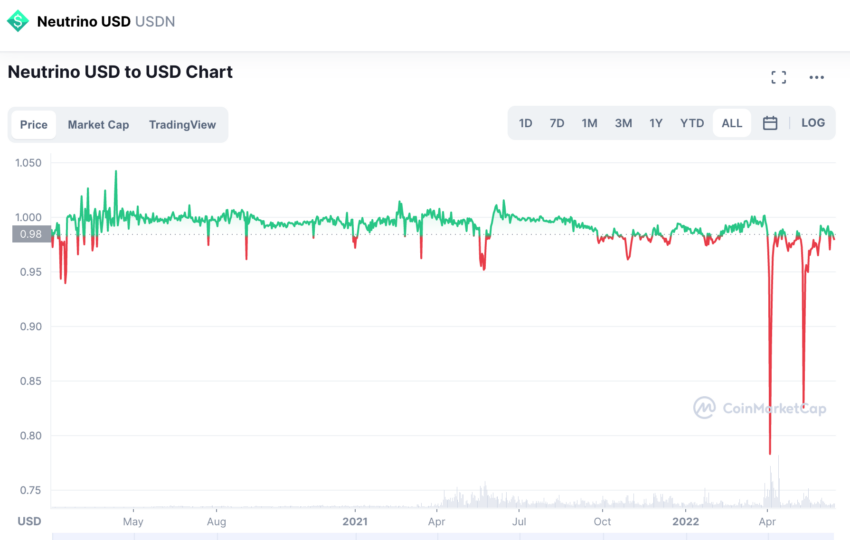
Task: Open the three-dot more options menu
Action: coord(816,78)
